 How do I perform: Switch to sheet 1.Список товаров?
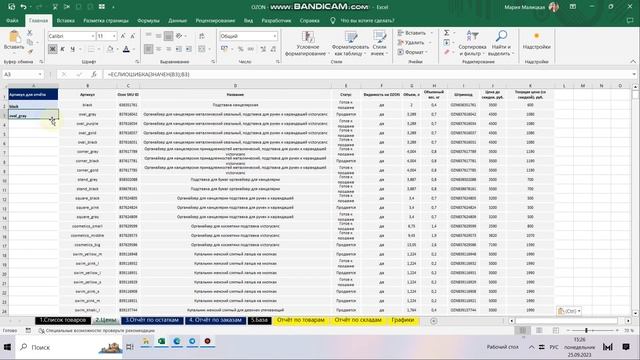[63, 320]
